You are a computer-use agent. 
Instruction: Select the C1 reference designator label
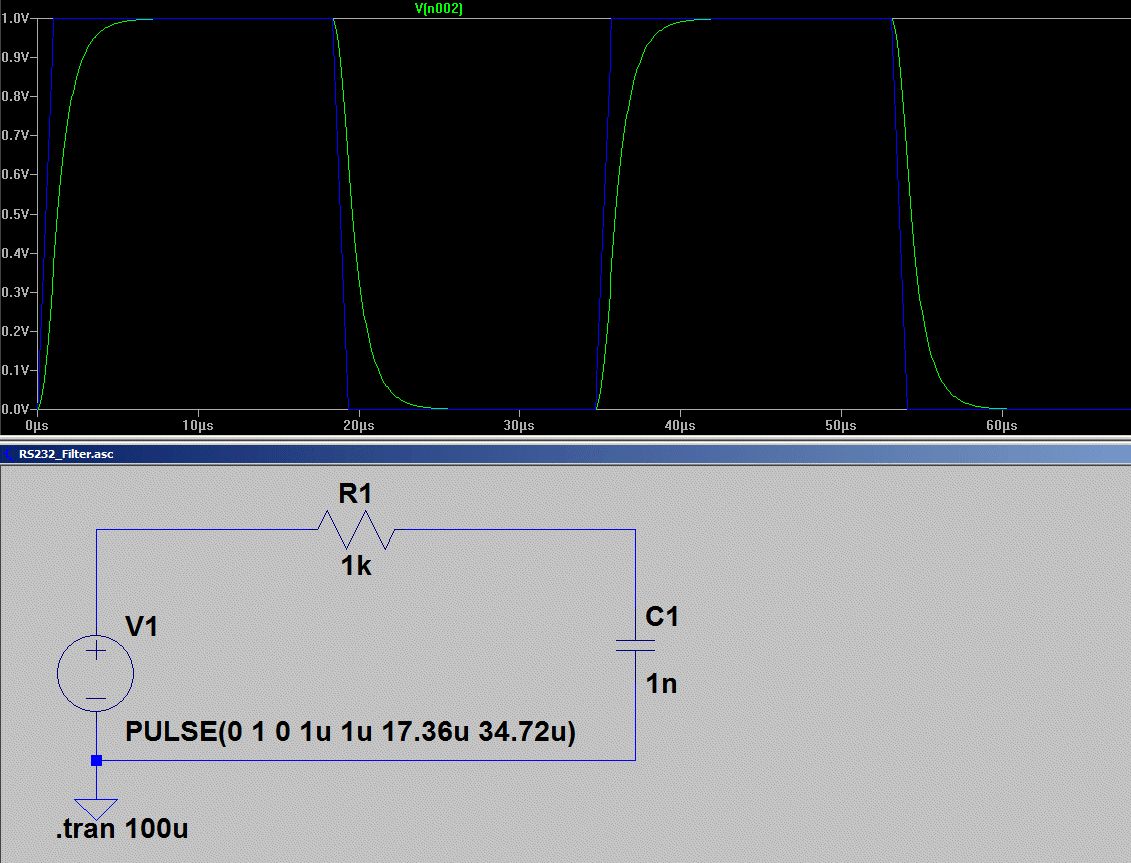pos(662,617)
